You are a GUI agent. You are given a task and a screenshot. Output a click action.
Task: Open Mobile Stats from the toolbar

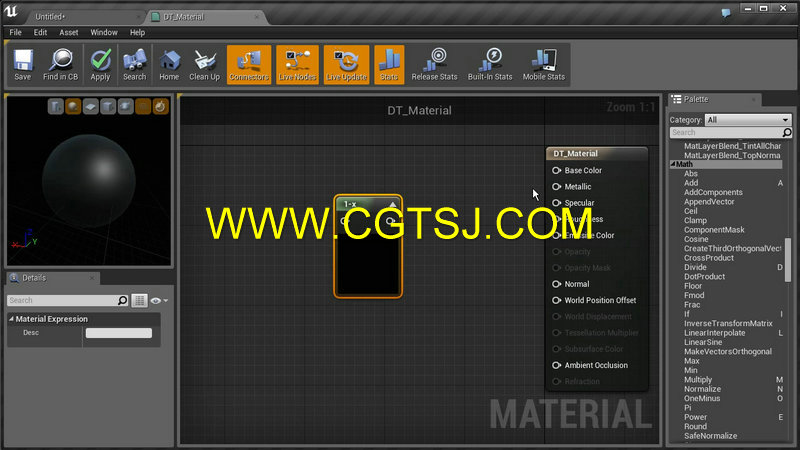coord(543,64)
